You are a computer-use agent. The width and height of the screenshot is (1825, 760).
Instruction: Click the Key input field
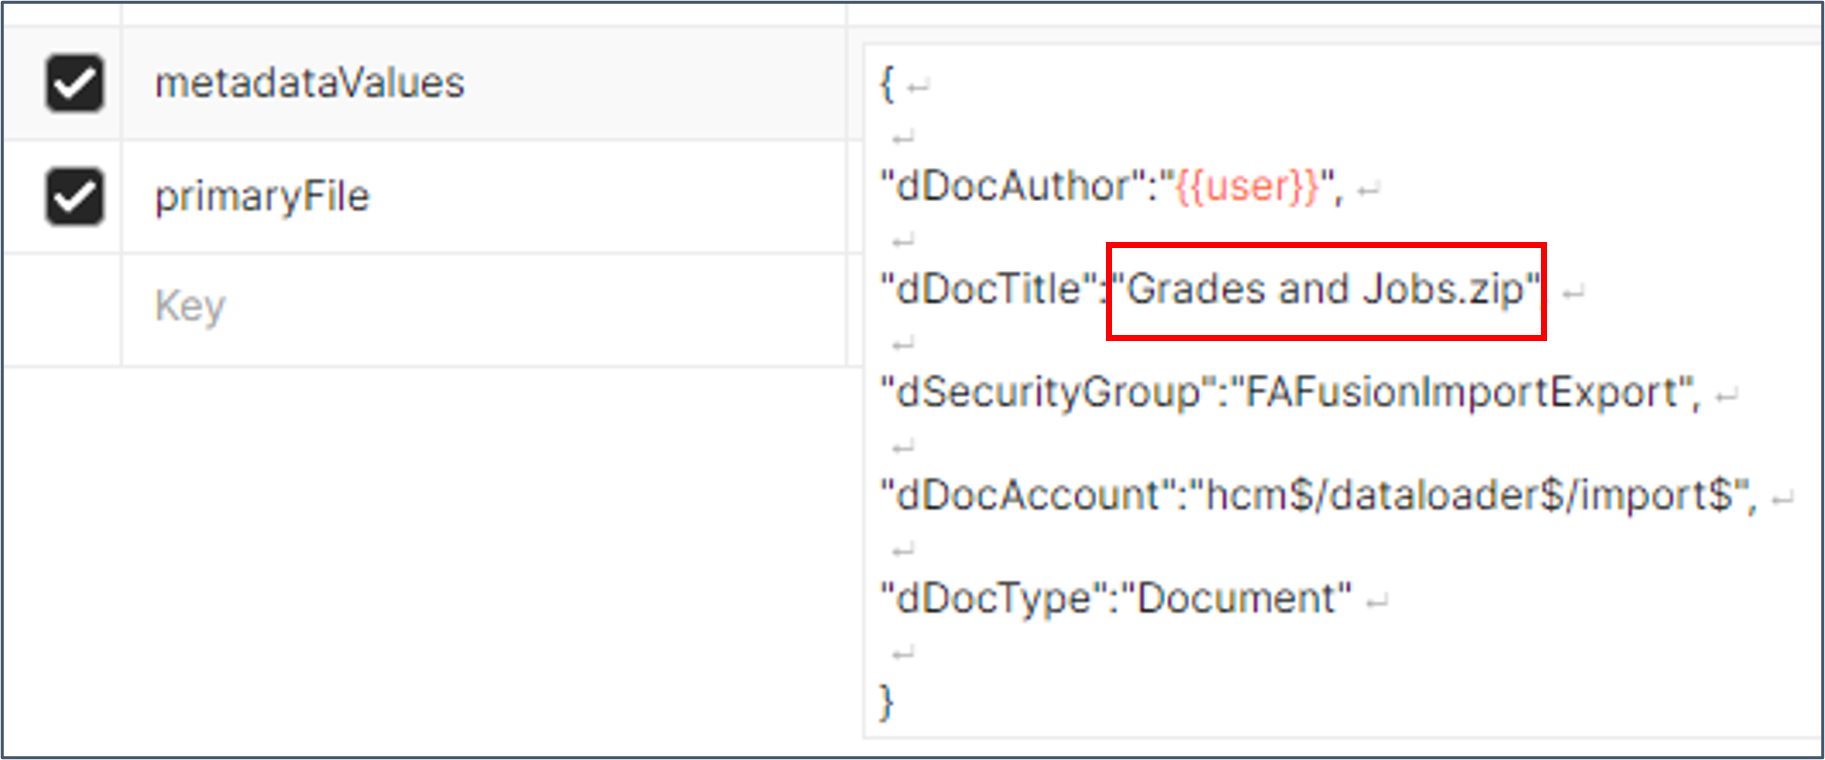point(400,306)
